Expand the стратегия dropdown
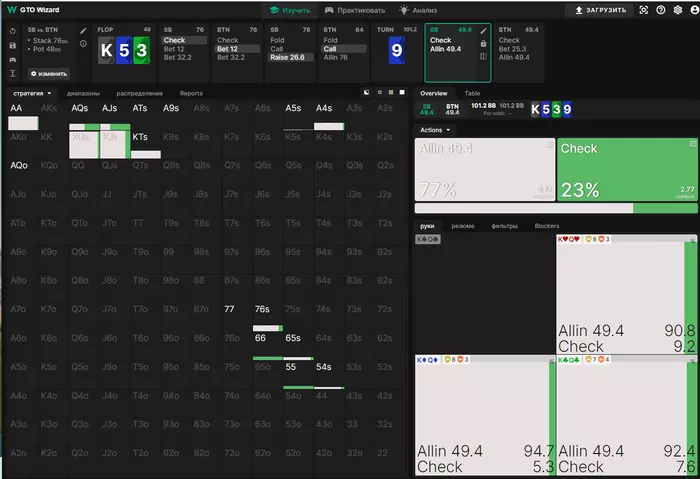 tap(32, 93)
